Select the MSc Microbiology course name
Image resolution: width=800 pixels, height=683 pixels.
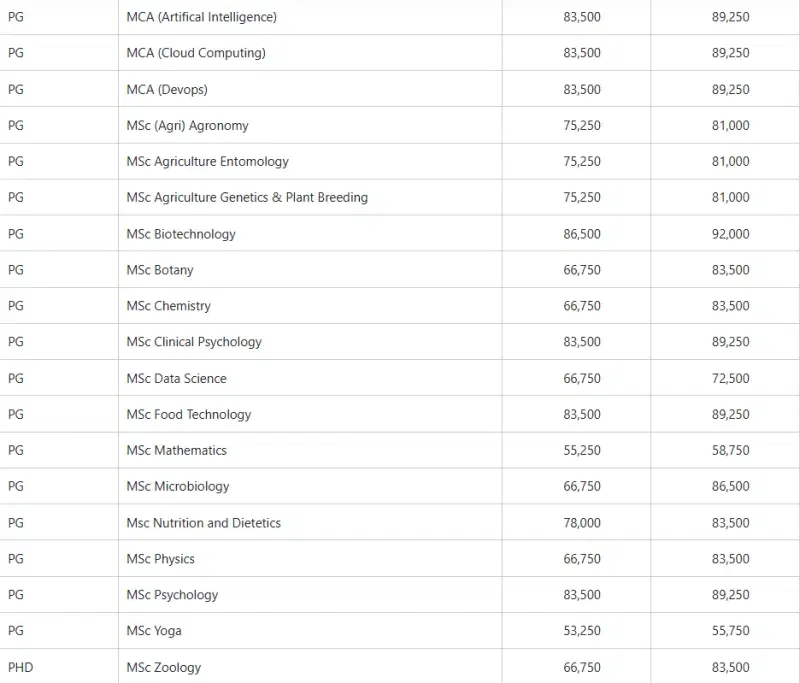(178, 486)
